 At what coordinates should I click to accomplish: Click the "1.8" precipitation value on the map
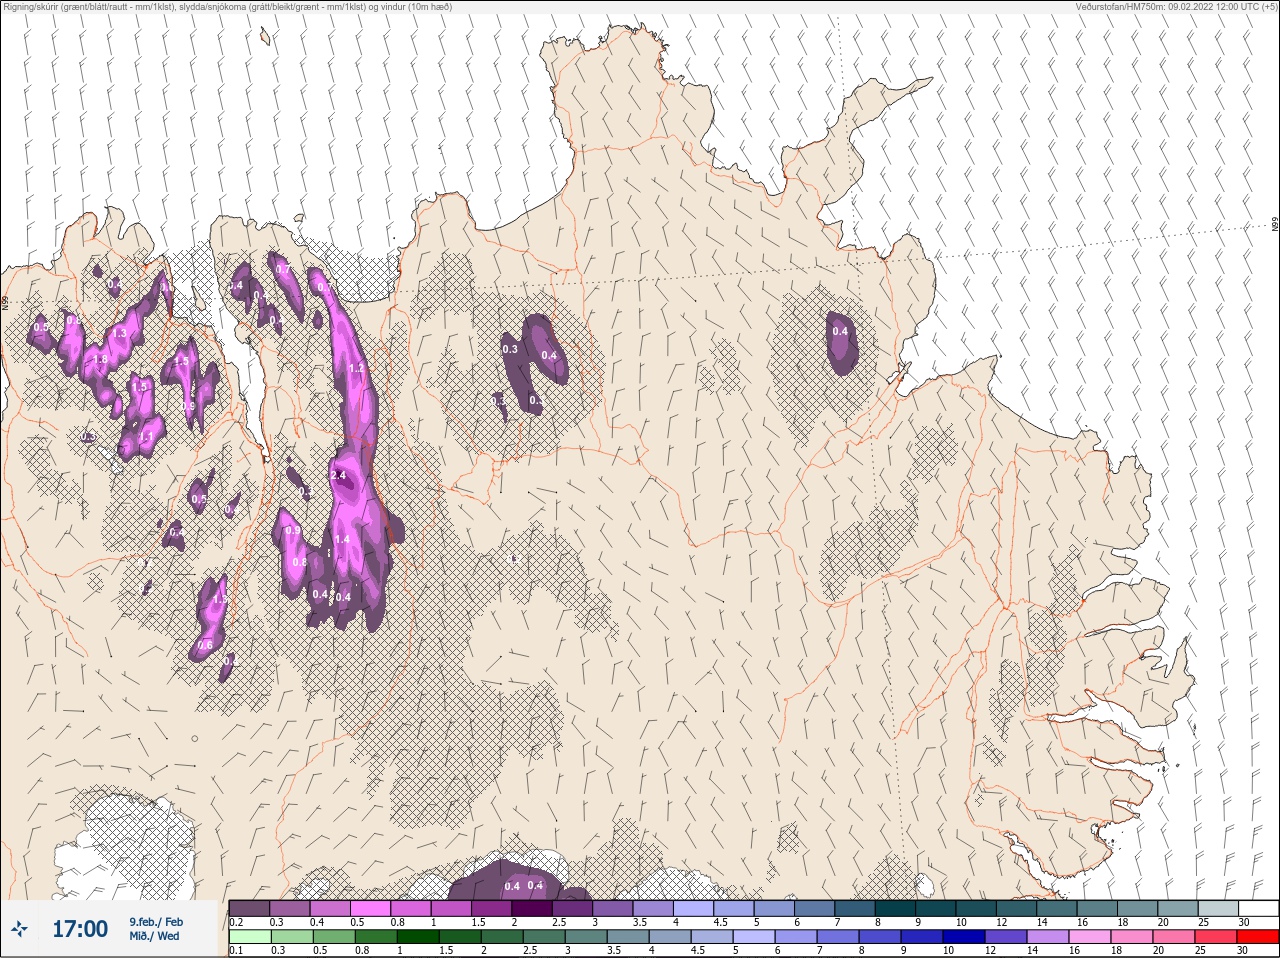(x=99, y=360)
